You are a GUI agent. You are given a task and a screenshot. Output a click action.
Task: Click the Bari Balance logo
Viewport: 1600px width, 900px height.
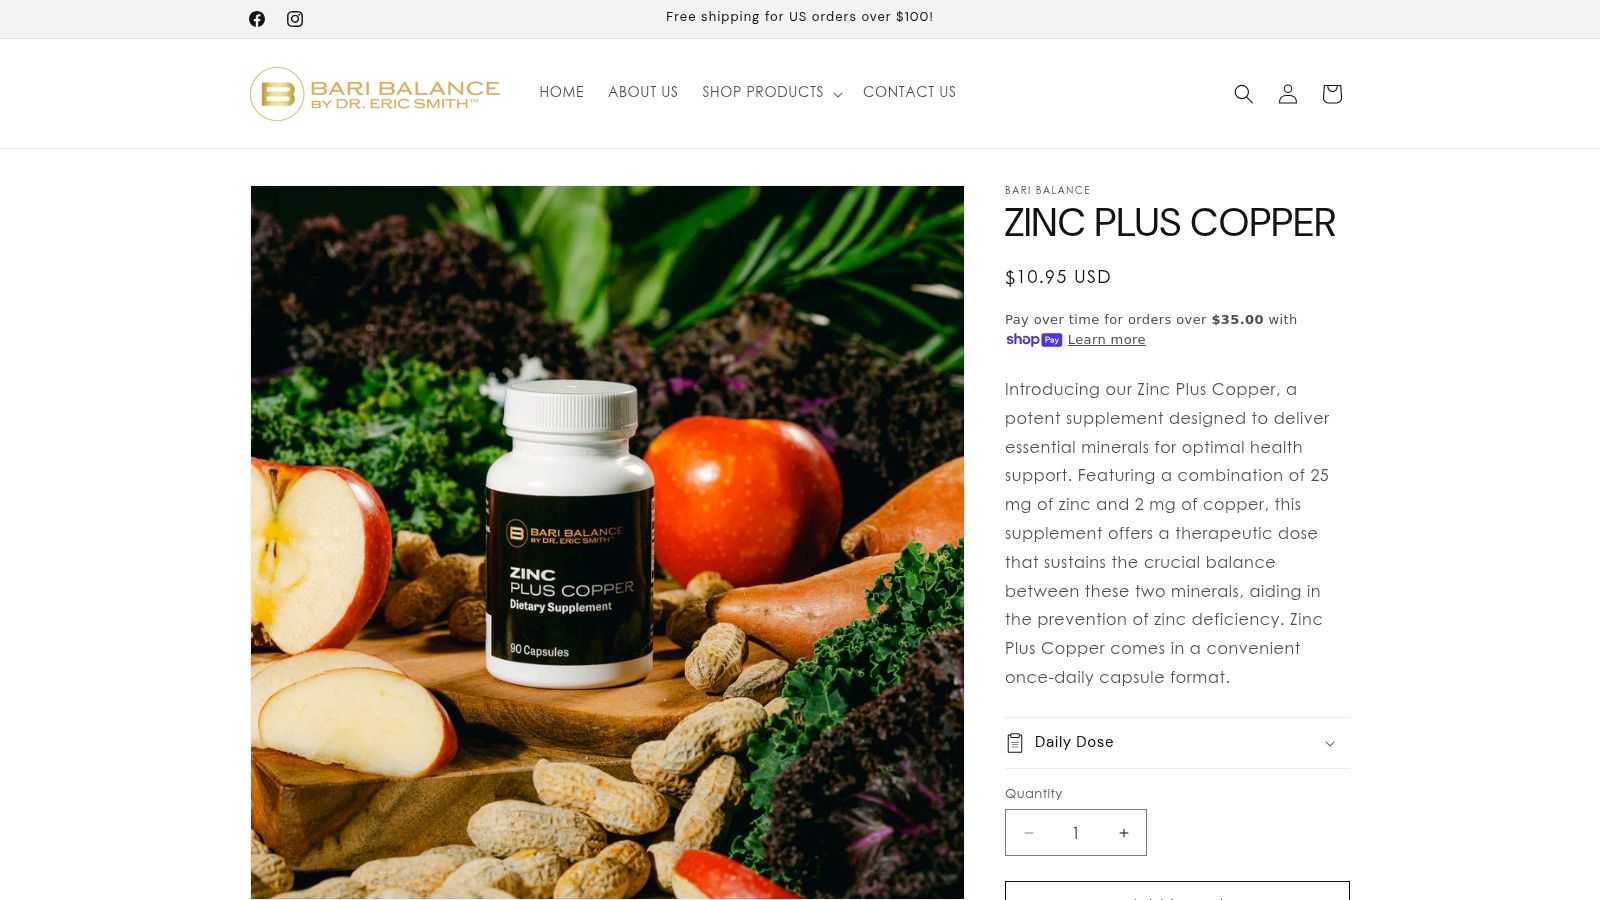(375, 94)
